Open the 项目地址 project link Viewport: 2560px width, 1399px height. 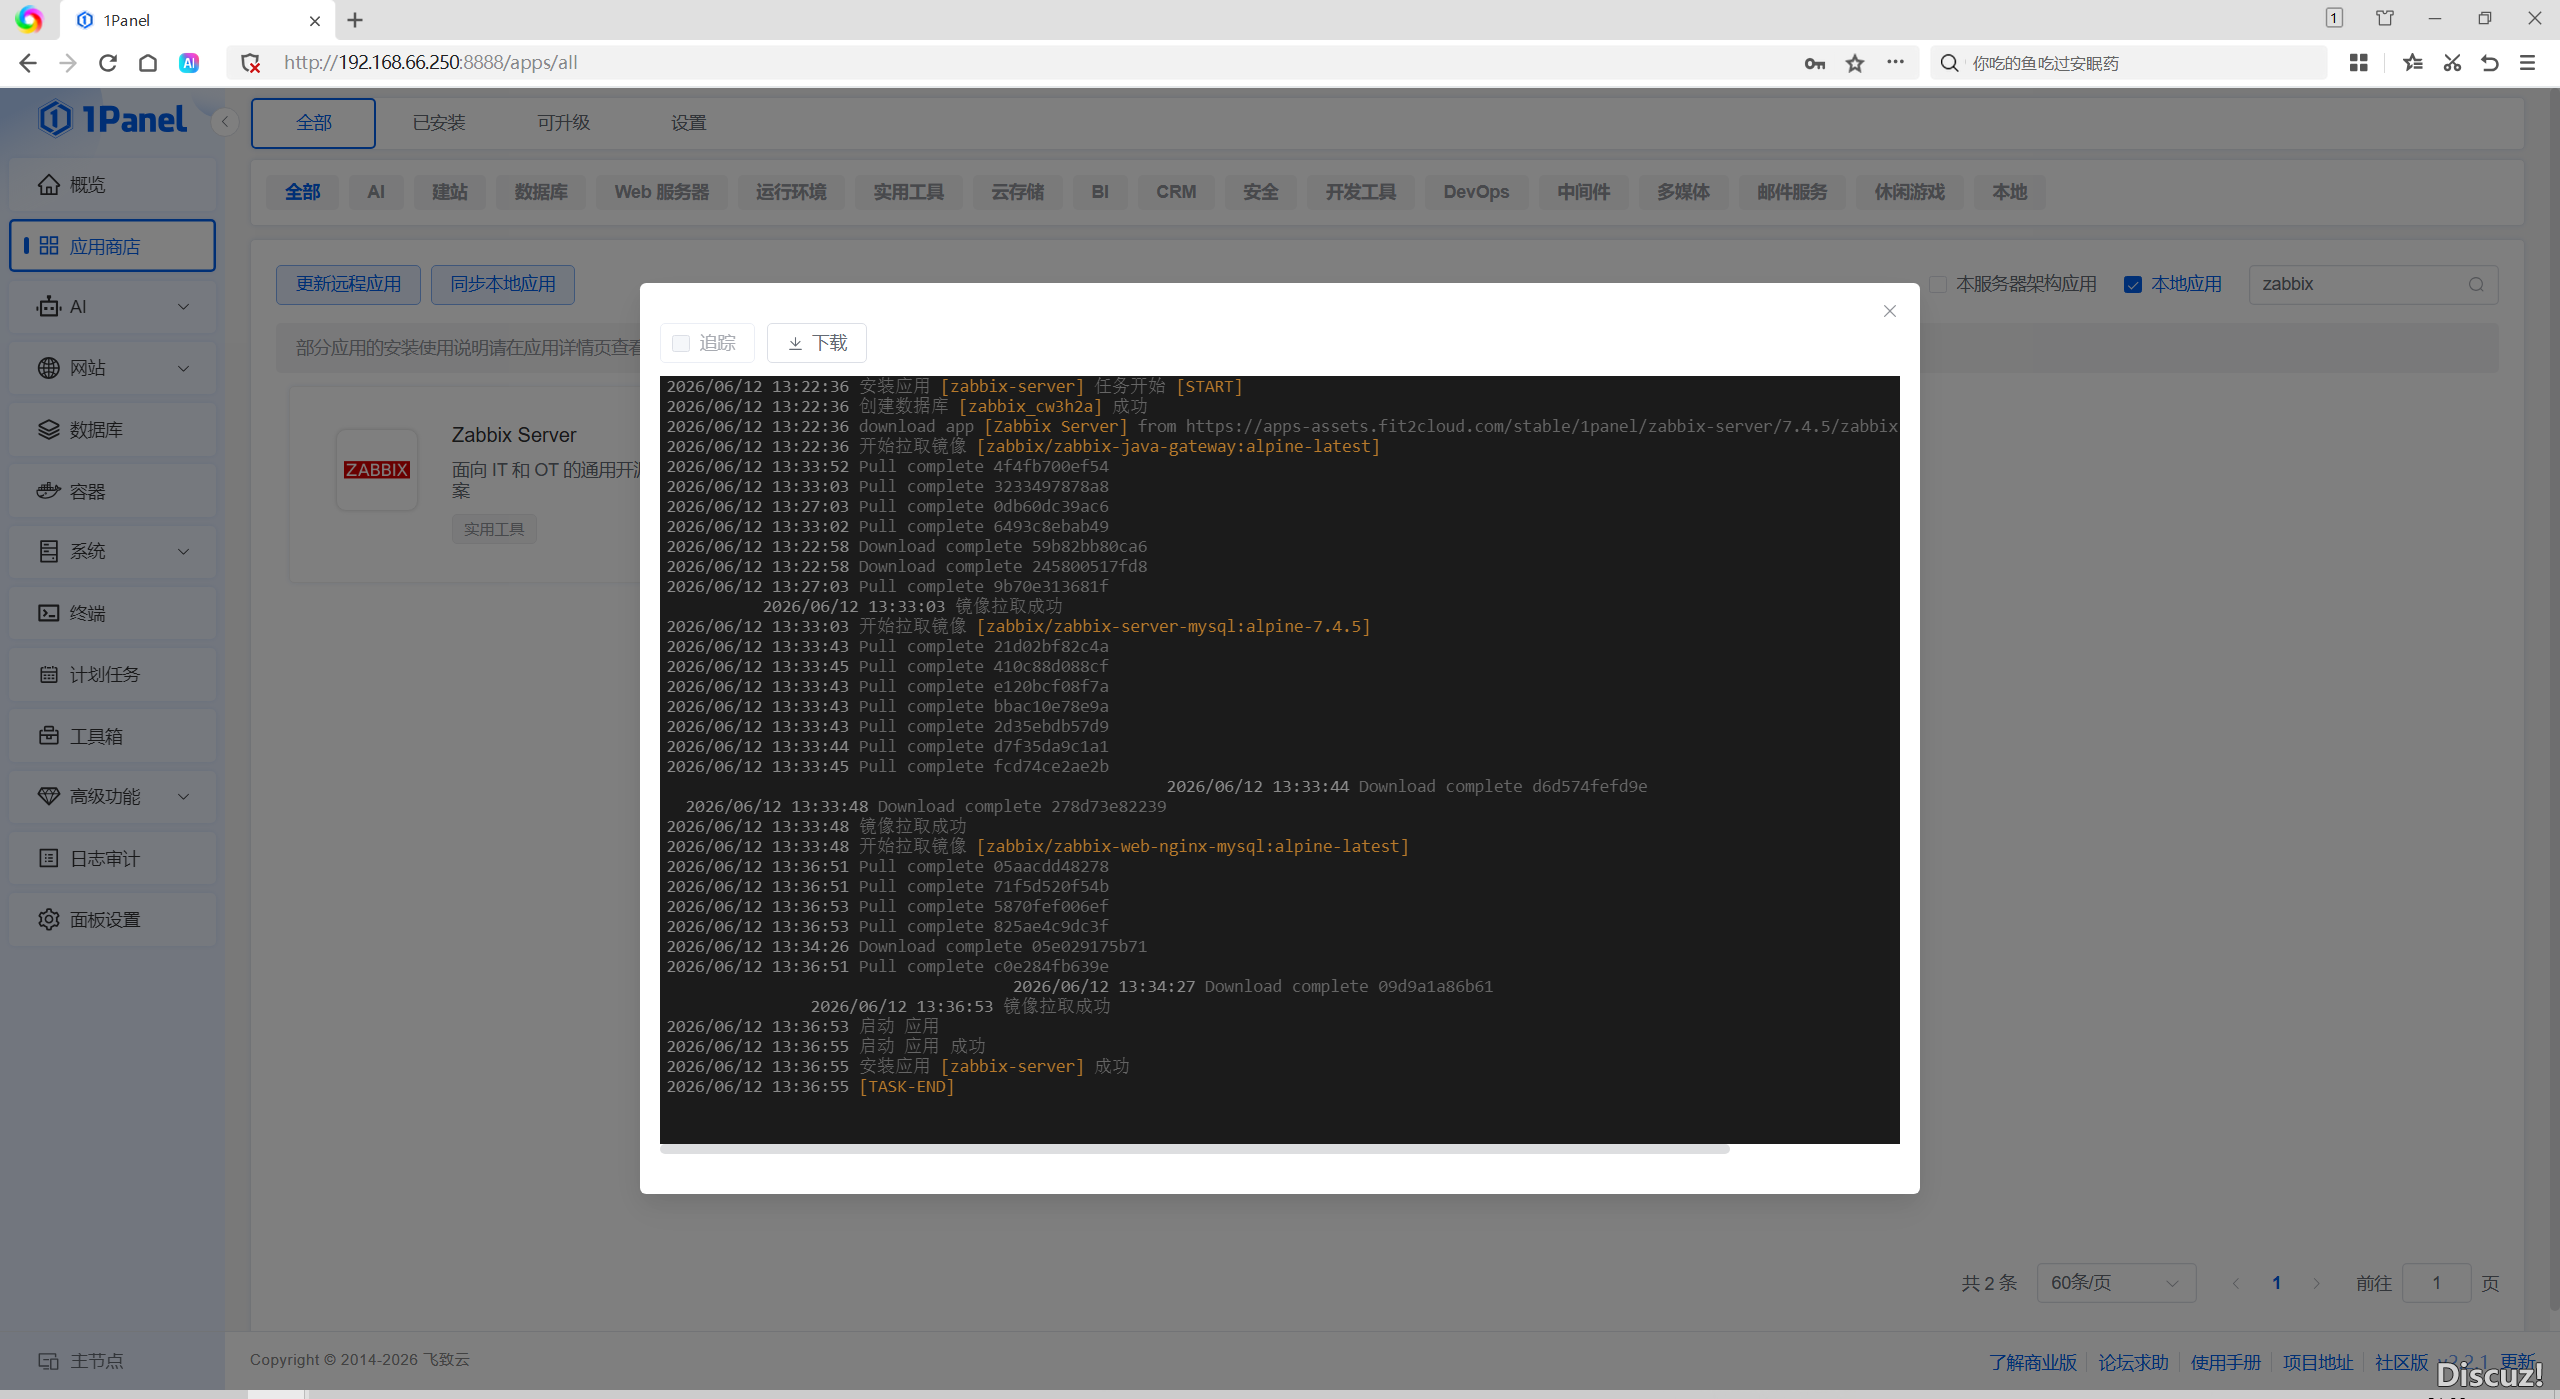pyautogui.click(x=2318, y=1362)
